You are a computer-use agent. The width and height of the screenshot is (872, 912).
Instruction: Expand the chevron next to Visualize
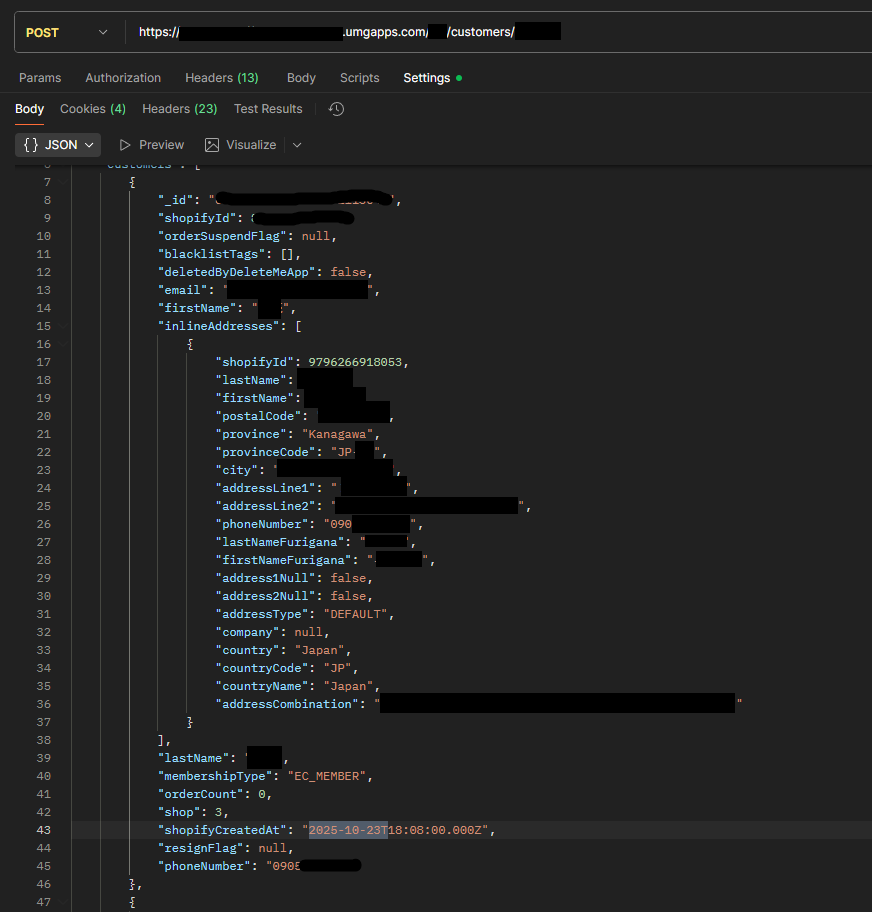(297, 145)
